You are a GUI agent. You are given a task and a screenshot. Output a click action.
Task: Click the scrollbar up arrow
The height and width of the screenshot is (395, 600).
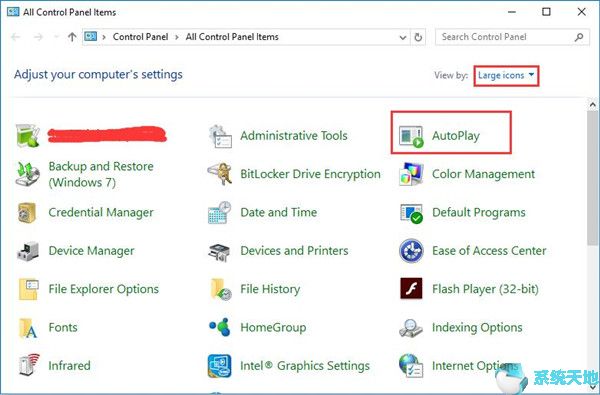[x=593, y=104]
